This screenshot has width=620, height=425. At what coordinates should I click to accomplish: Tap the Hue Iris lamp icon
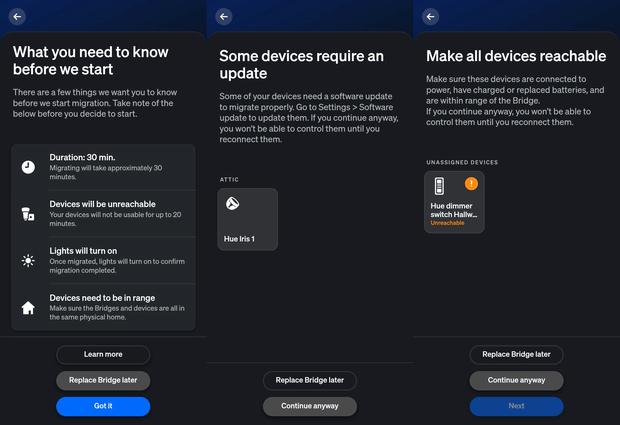[x=232, y=205]
